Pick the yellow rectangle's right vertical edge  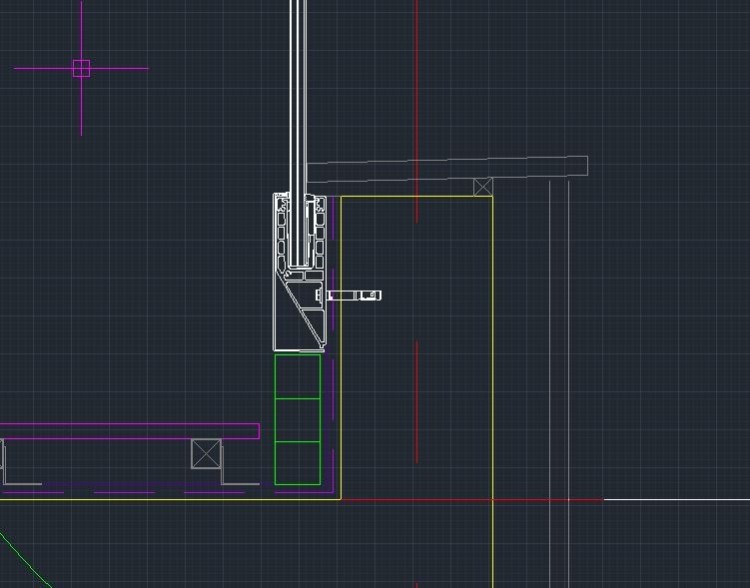point(492,350)
